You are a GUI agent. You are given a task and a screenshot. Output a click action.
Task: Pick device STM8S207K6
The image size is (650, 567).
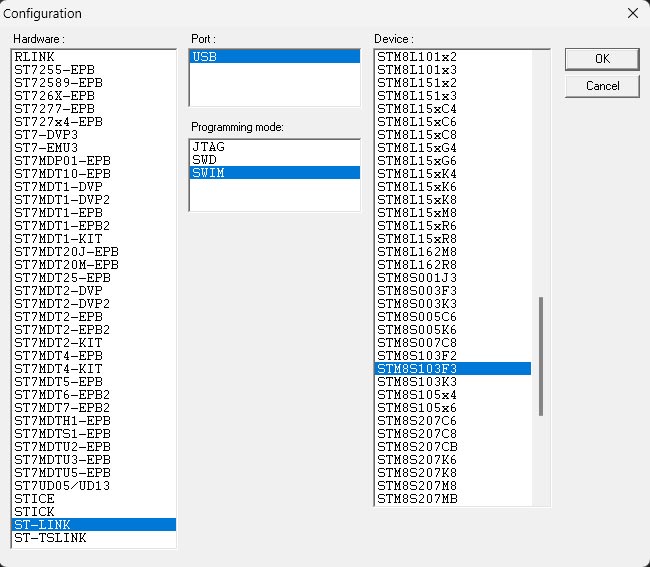coord(453,460)
